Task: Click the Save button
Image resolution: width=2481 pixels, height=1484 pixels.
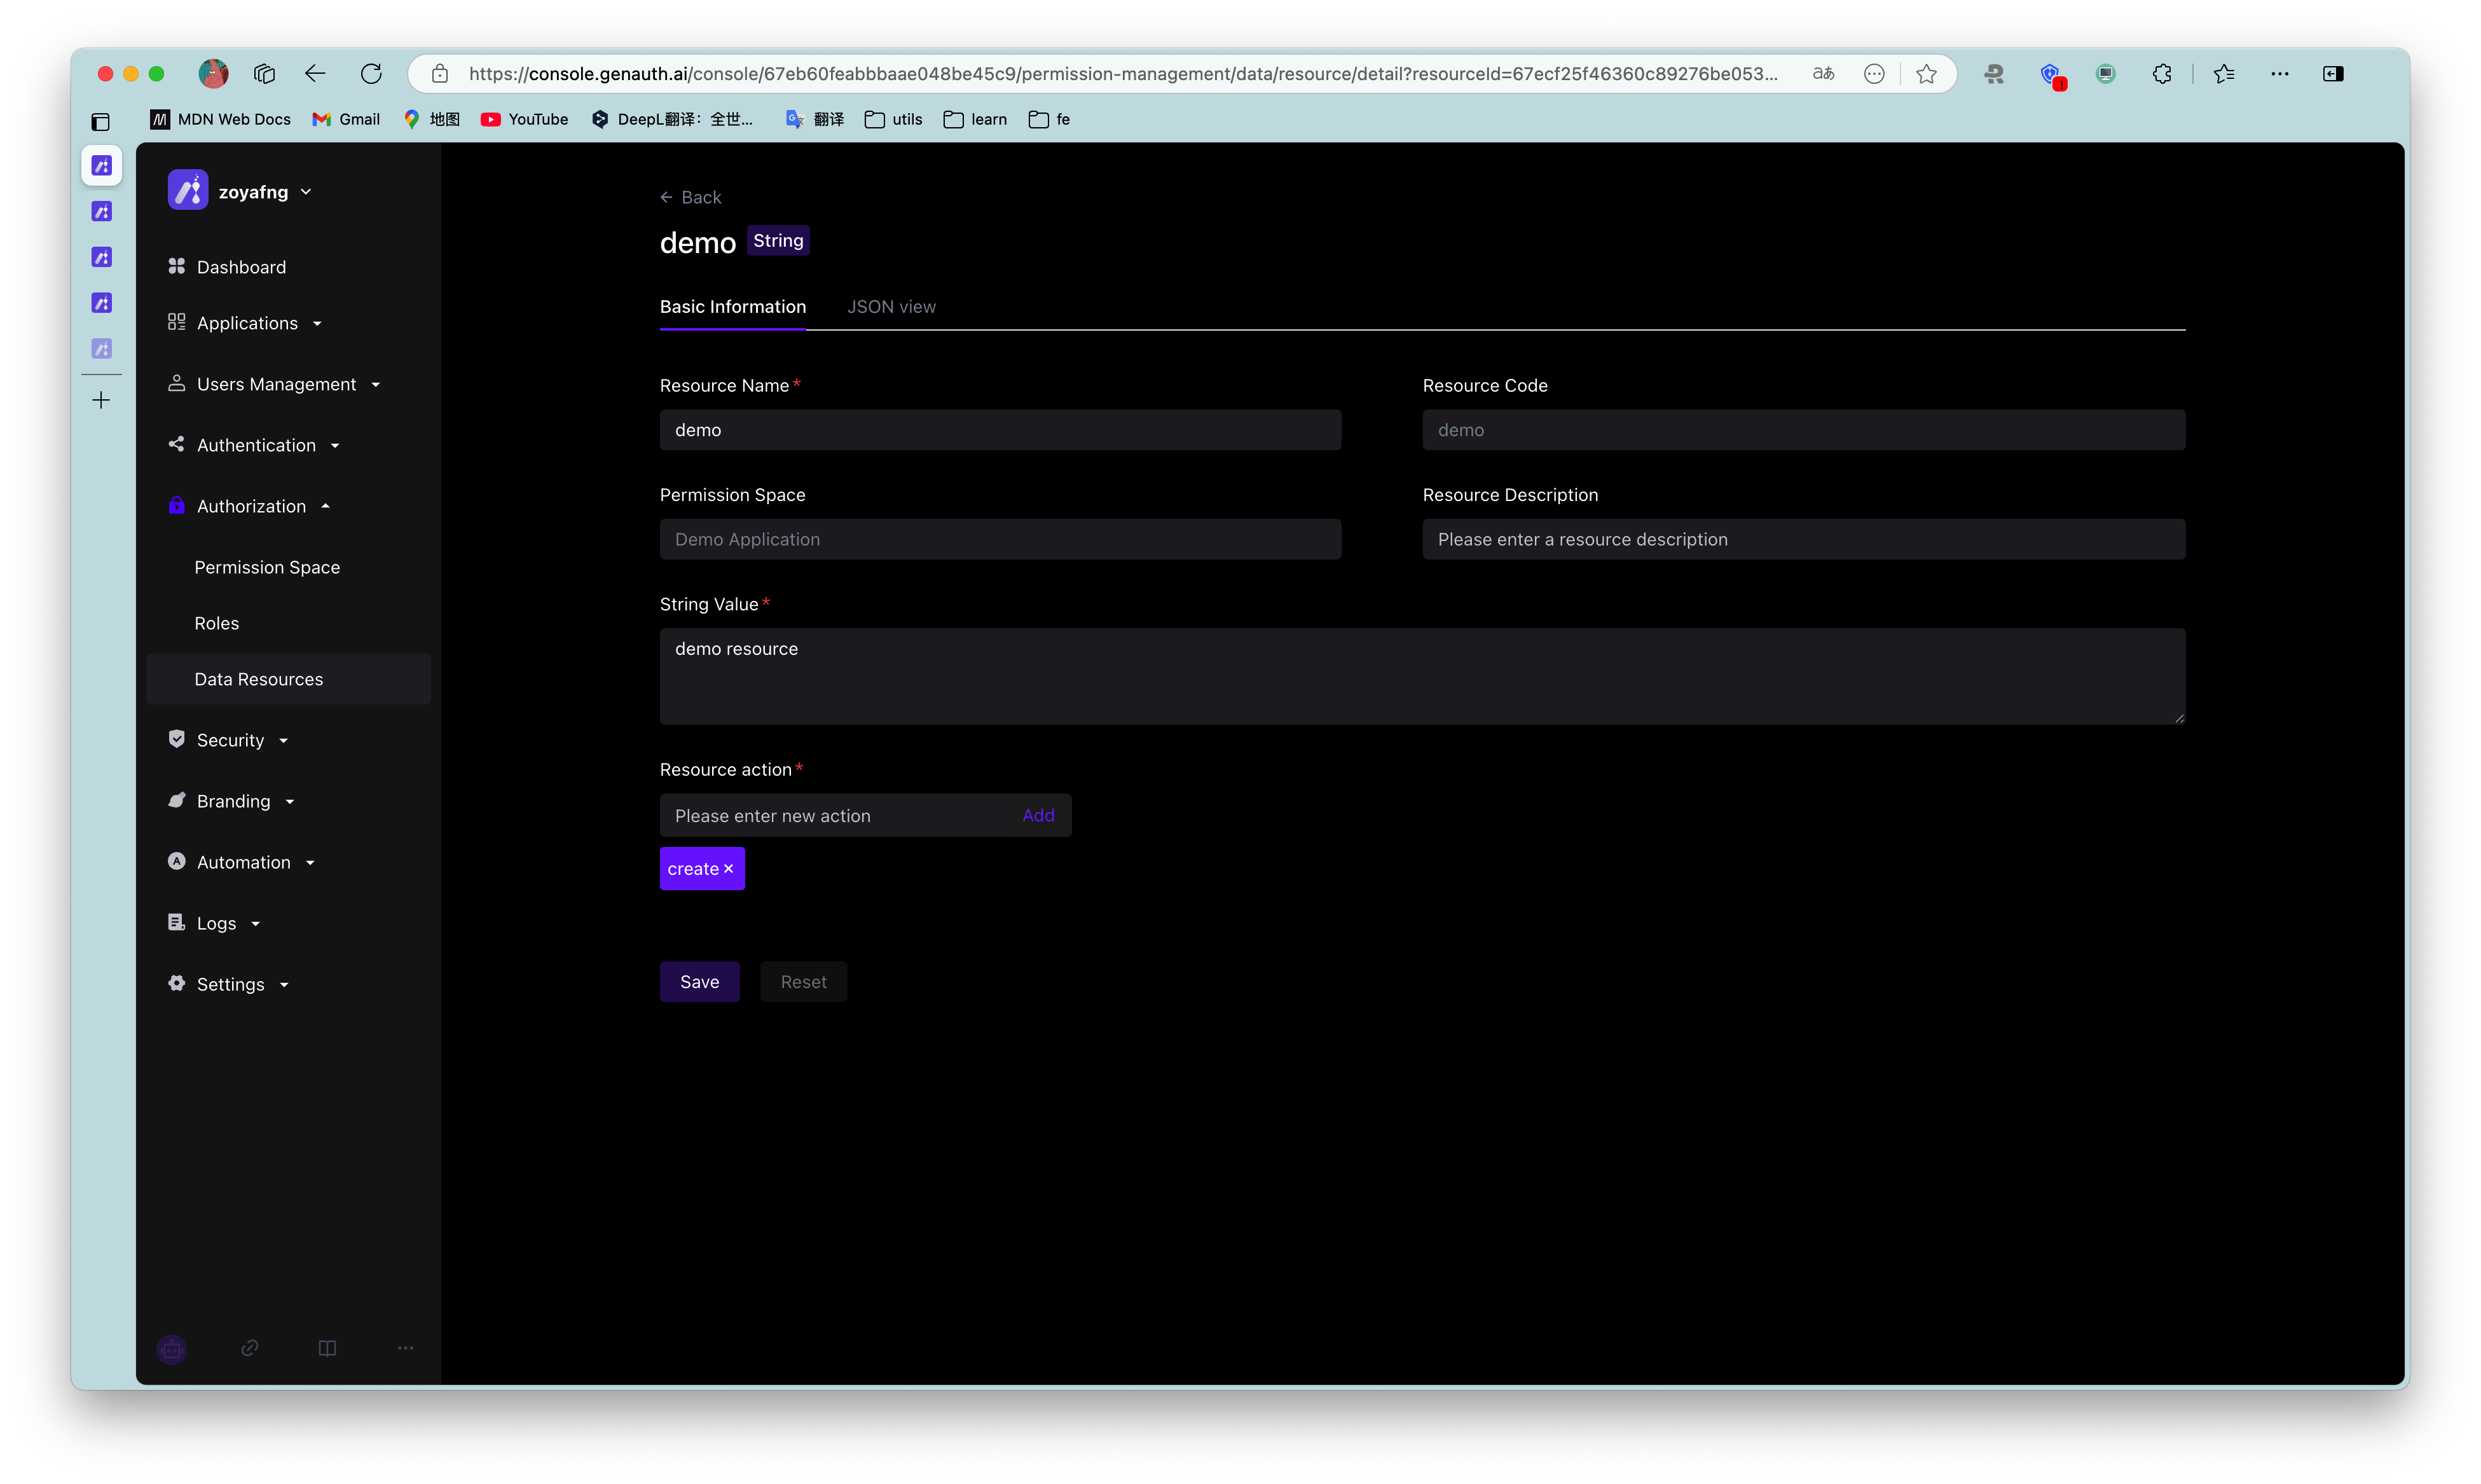Action: click(699, 981)
